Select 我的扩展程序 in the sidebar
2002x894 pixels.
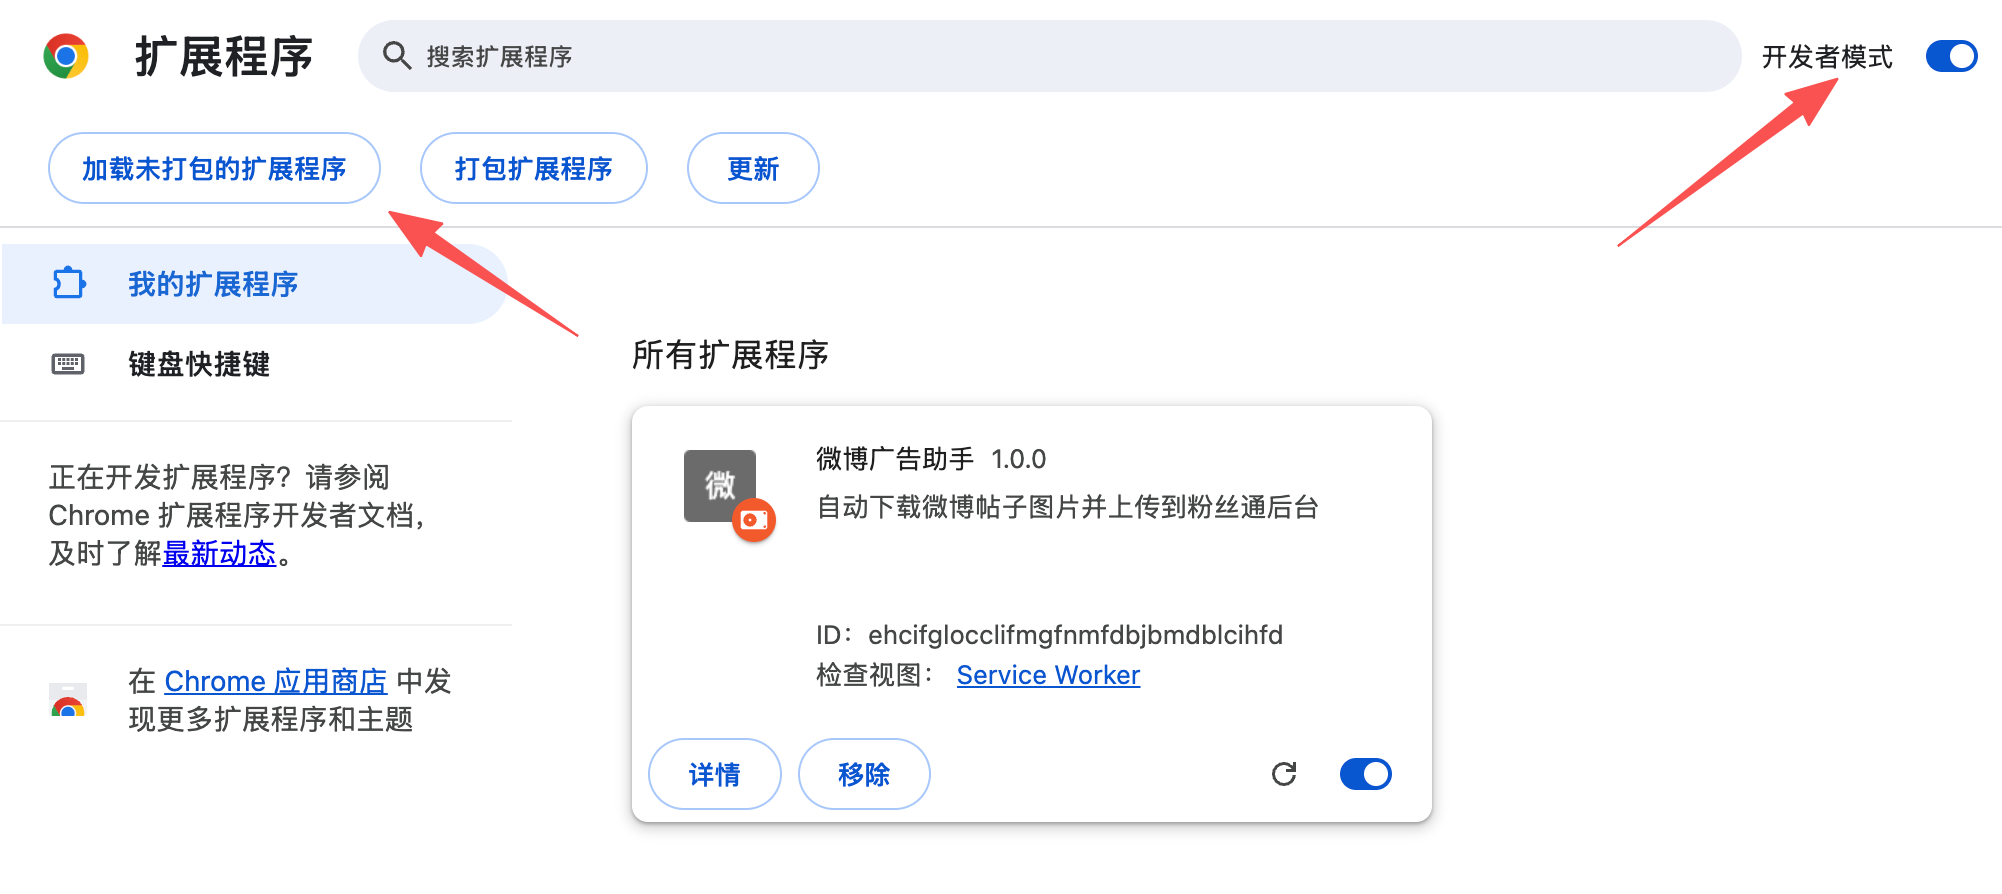click(212, 284)
